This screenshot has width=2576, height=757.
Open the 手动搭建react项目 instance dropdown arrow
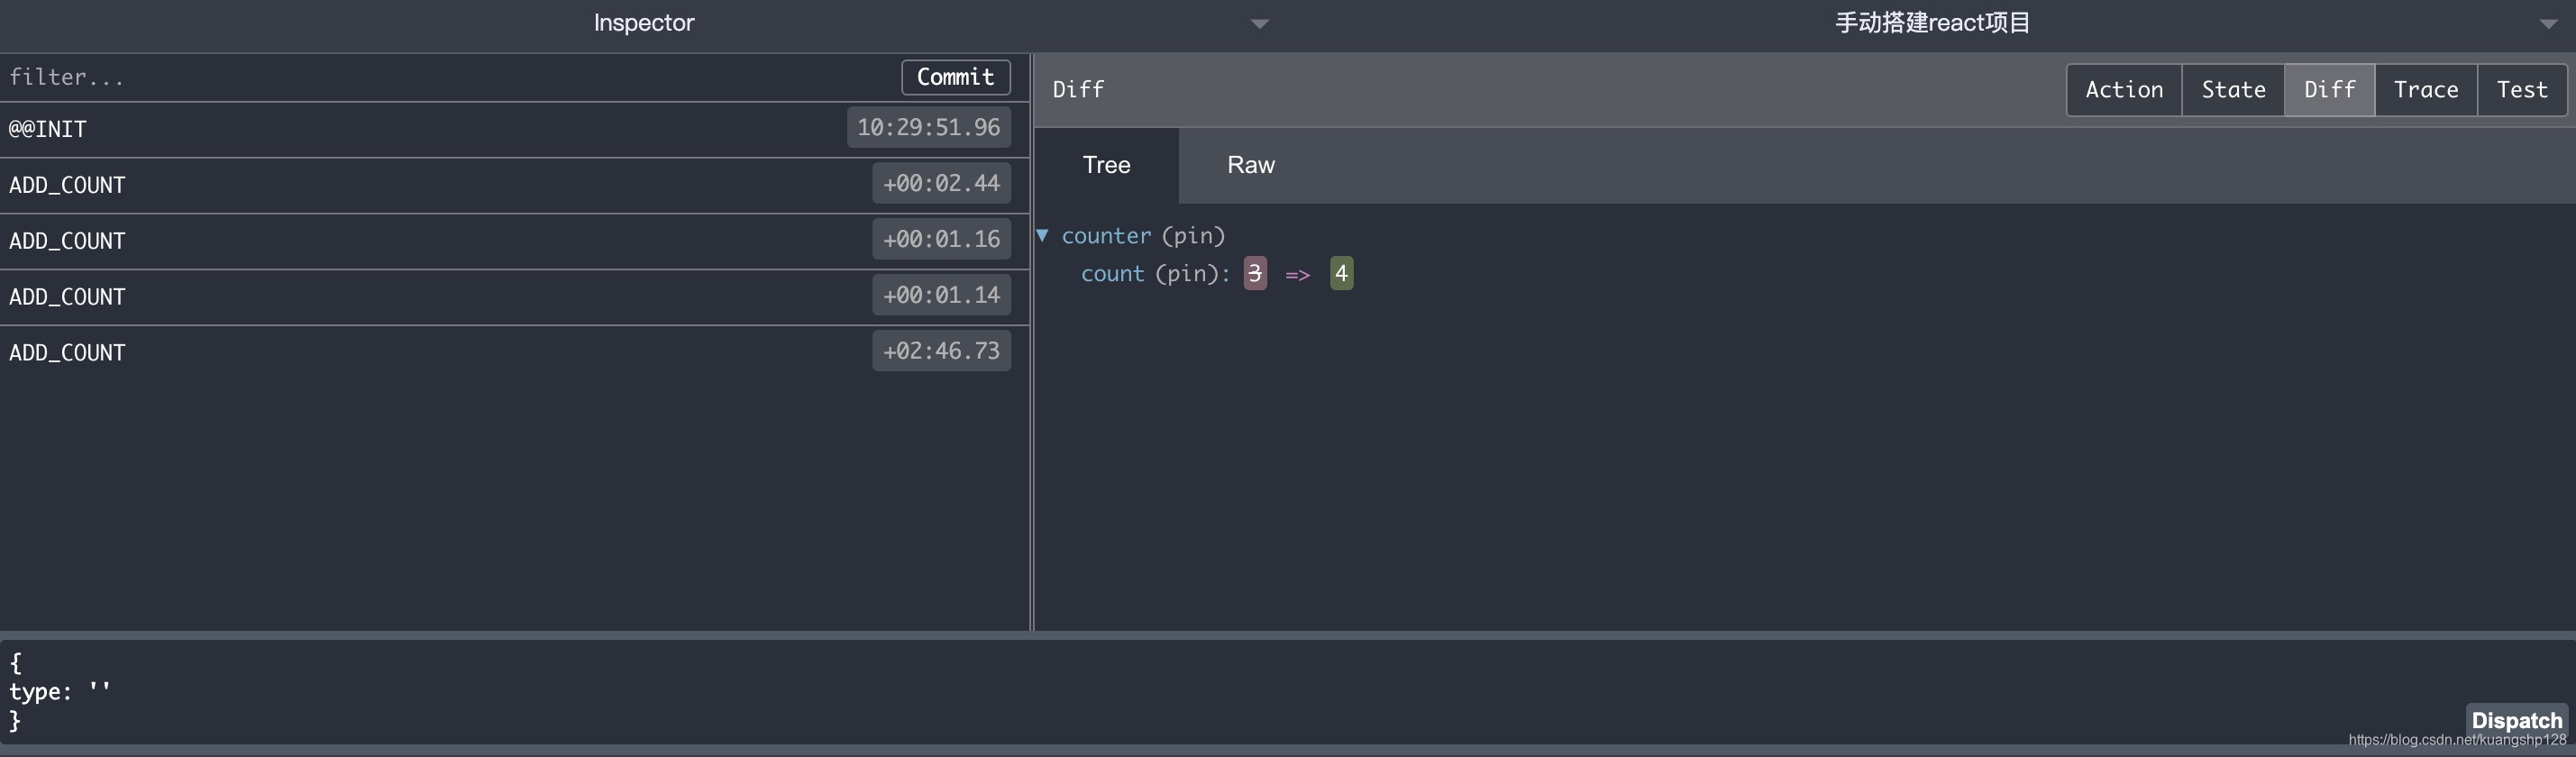2548,24
